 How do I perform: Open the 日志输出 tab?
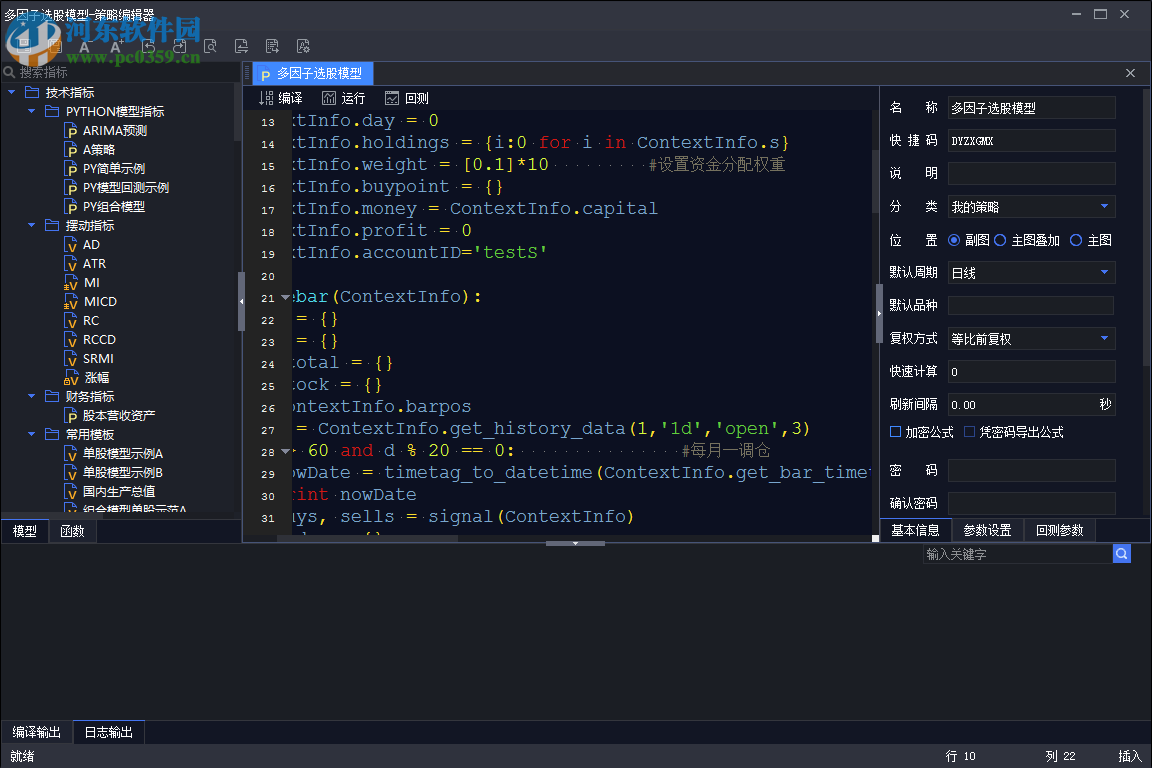(108, 732)
